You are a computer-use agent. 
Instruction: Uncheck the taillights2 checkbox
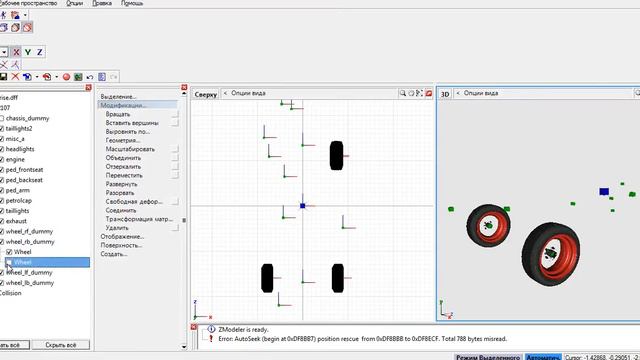(x=1, y=129)
